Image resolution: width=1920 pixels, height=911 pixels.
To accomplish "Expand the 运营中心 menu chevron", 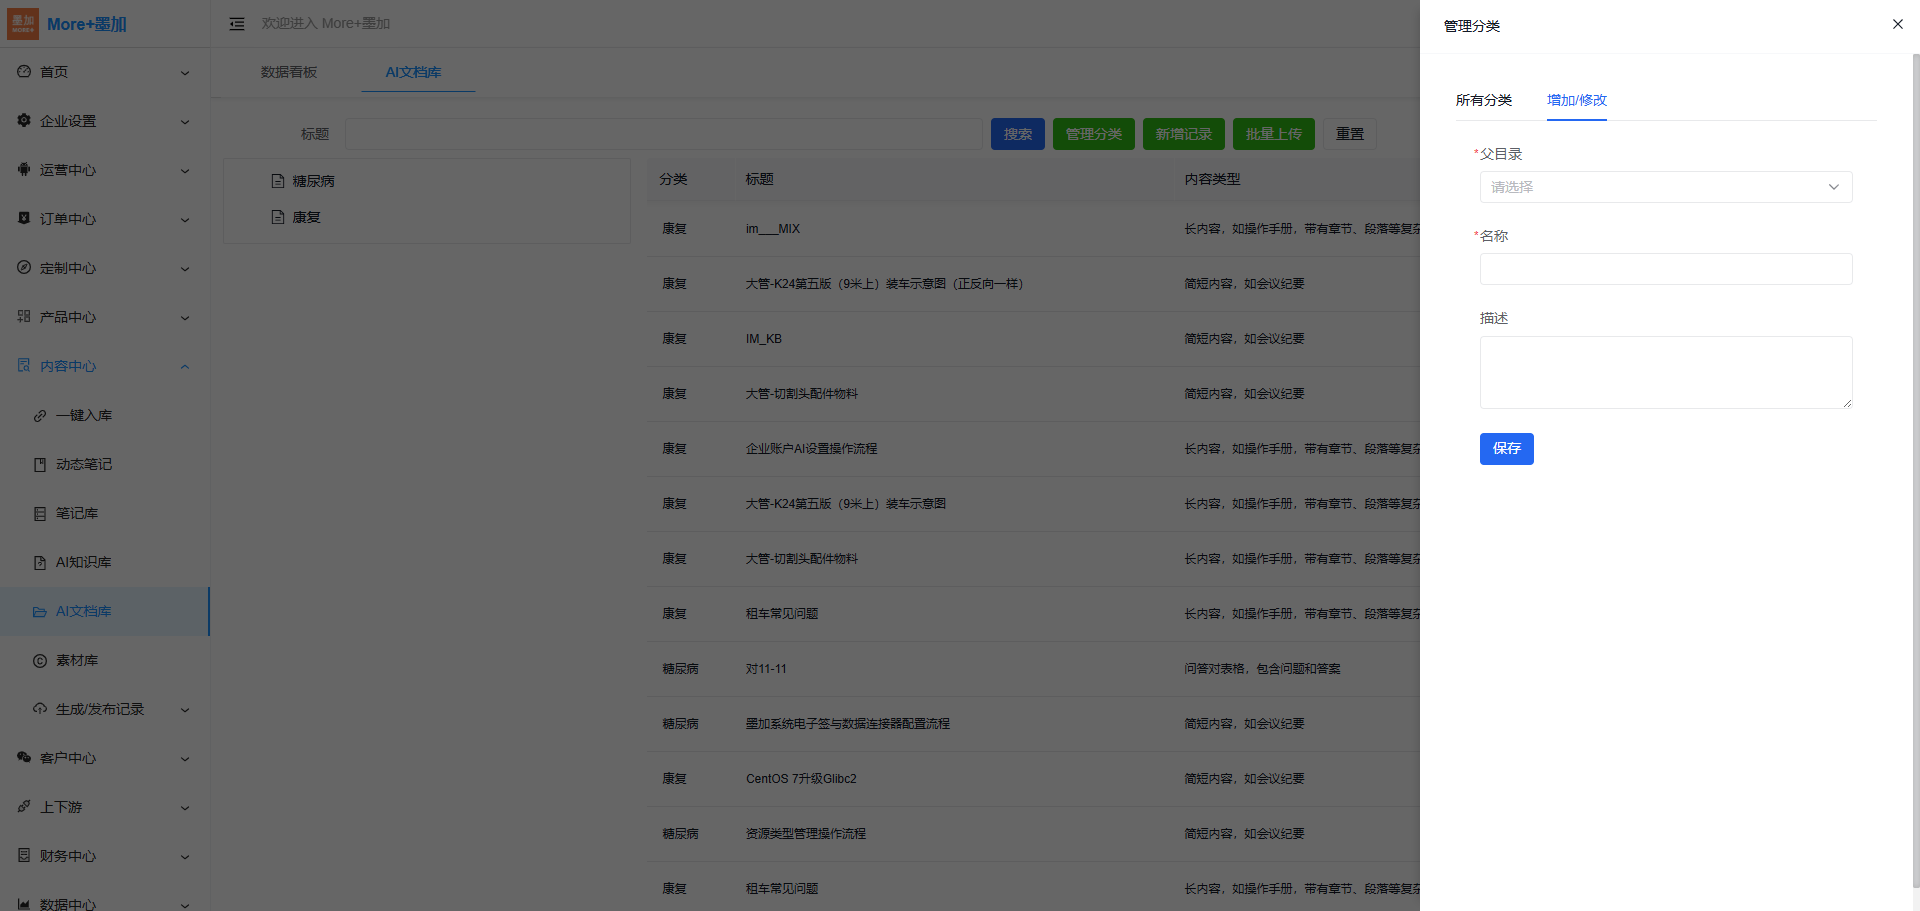I will click(x=185, y=171).
